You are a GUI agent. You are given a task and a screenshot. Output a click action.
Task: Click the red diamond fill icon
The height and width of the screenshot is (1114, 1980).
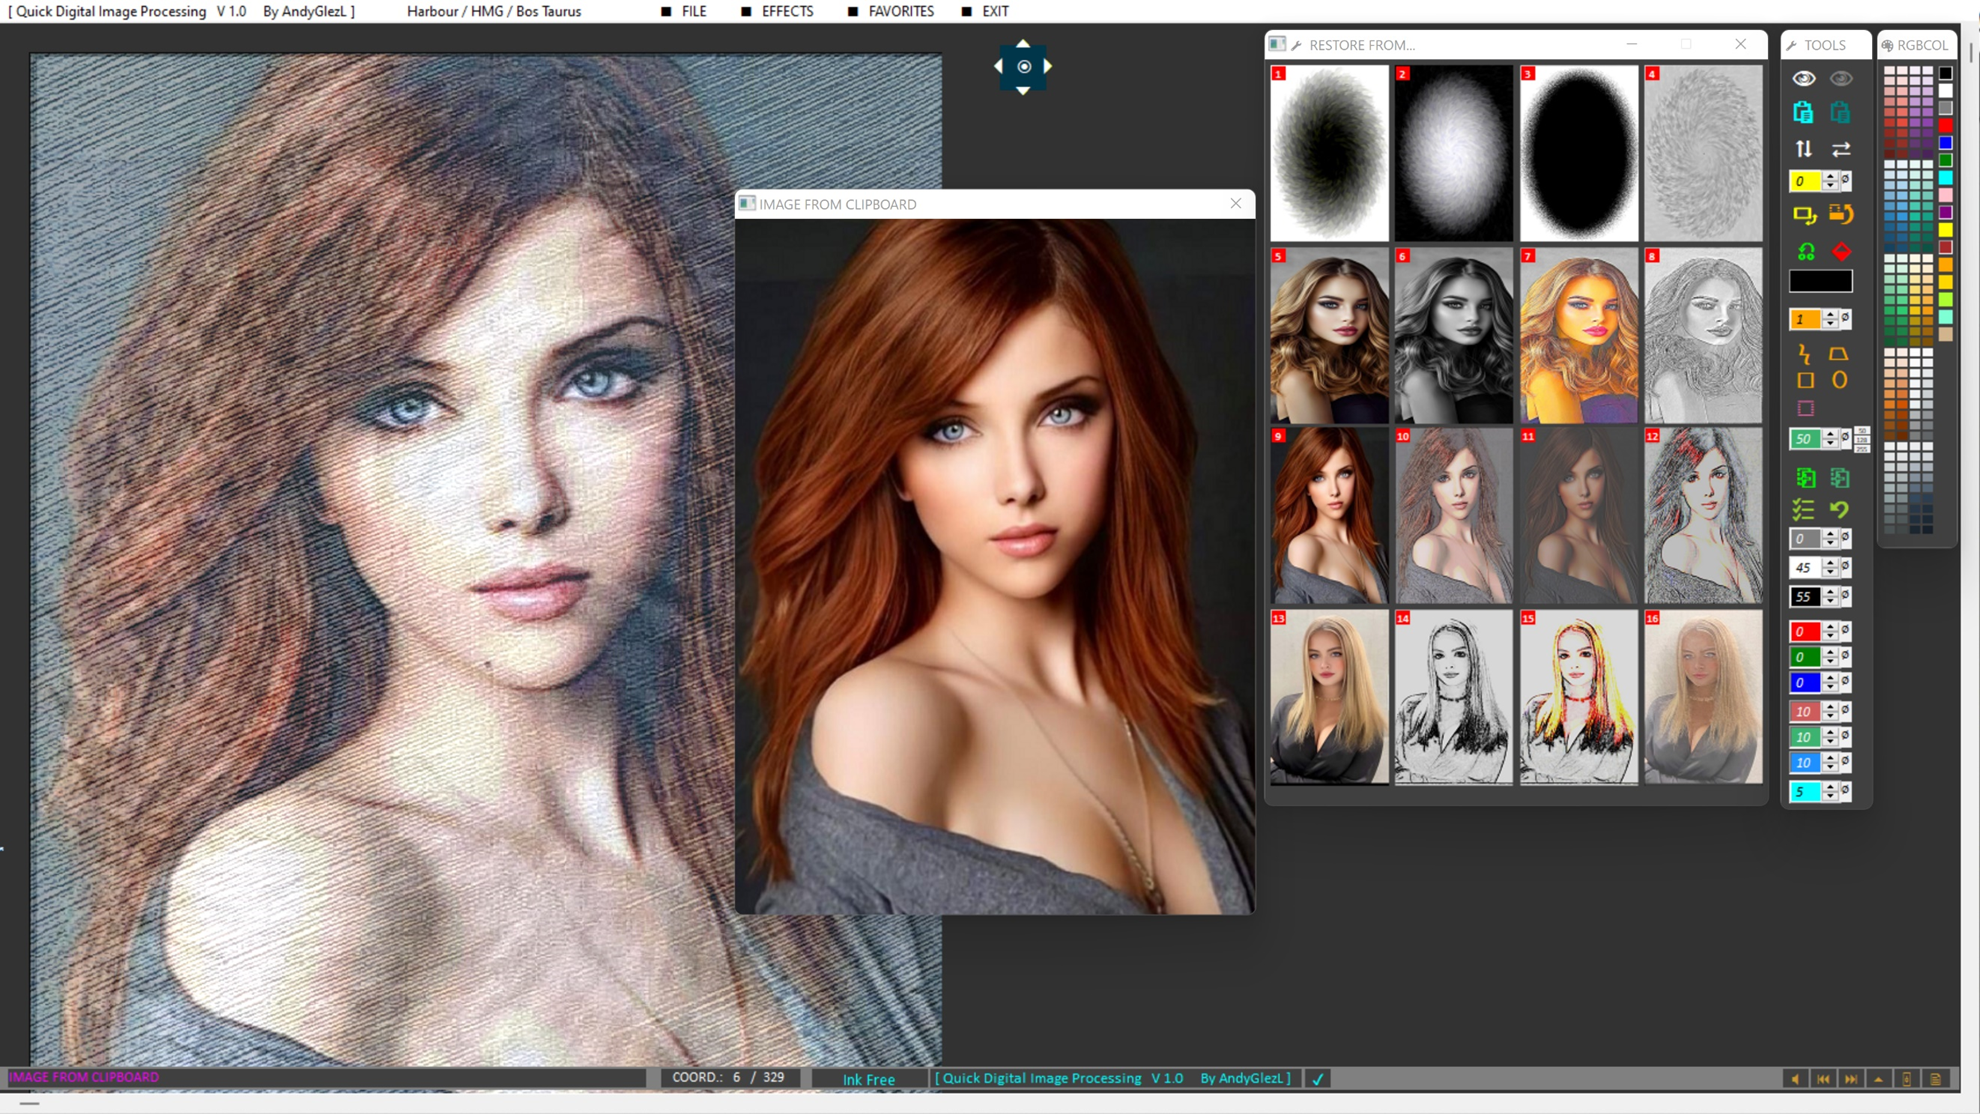point(1841,252)
